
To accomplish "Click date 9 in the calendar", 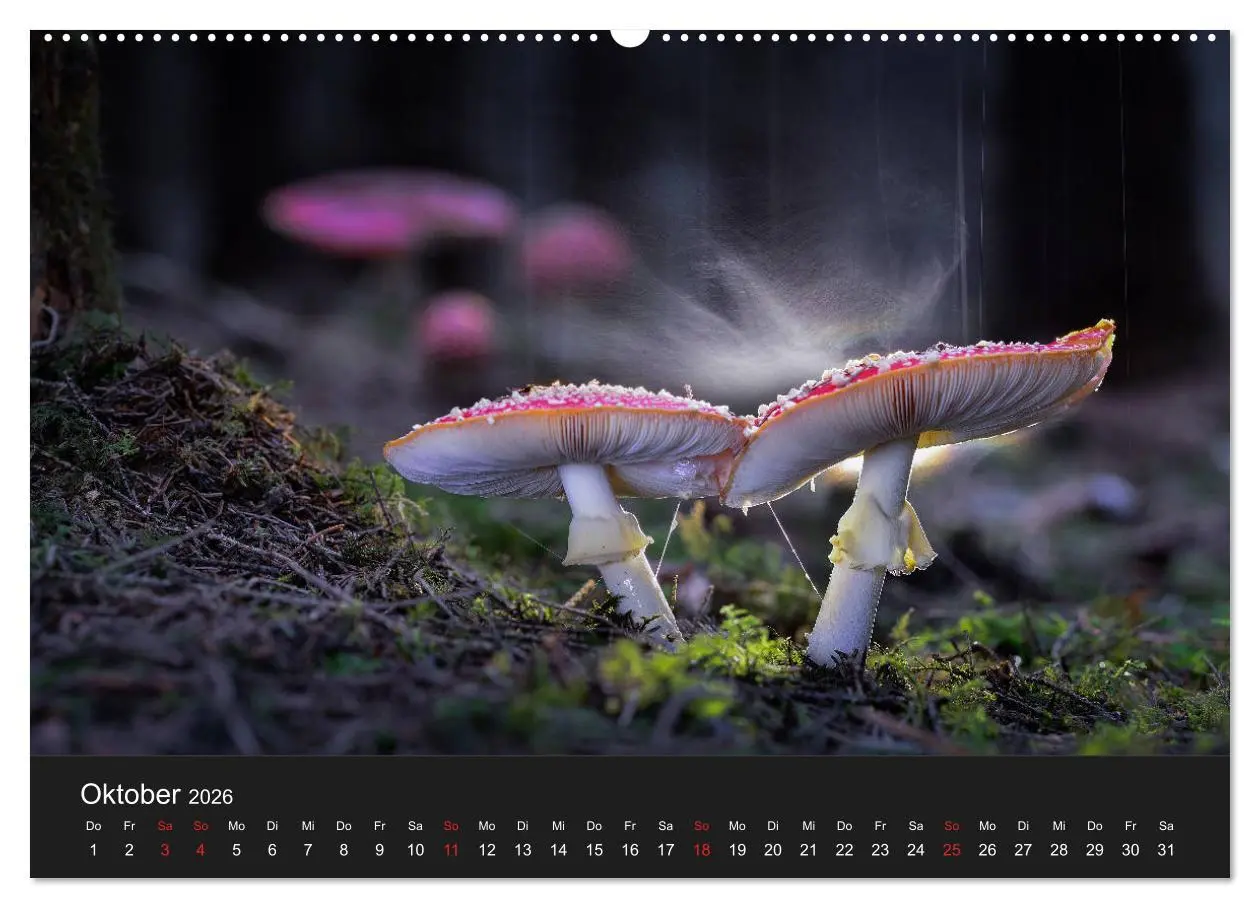I will tap(379, 850).
